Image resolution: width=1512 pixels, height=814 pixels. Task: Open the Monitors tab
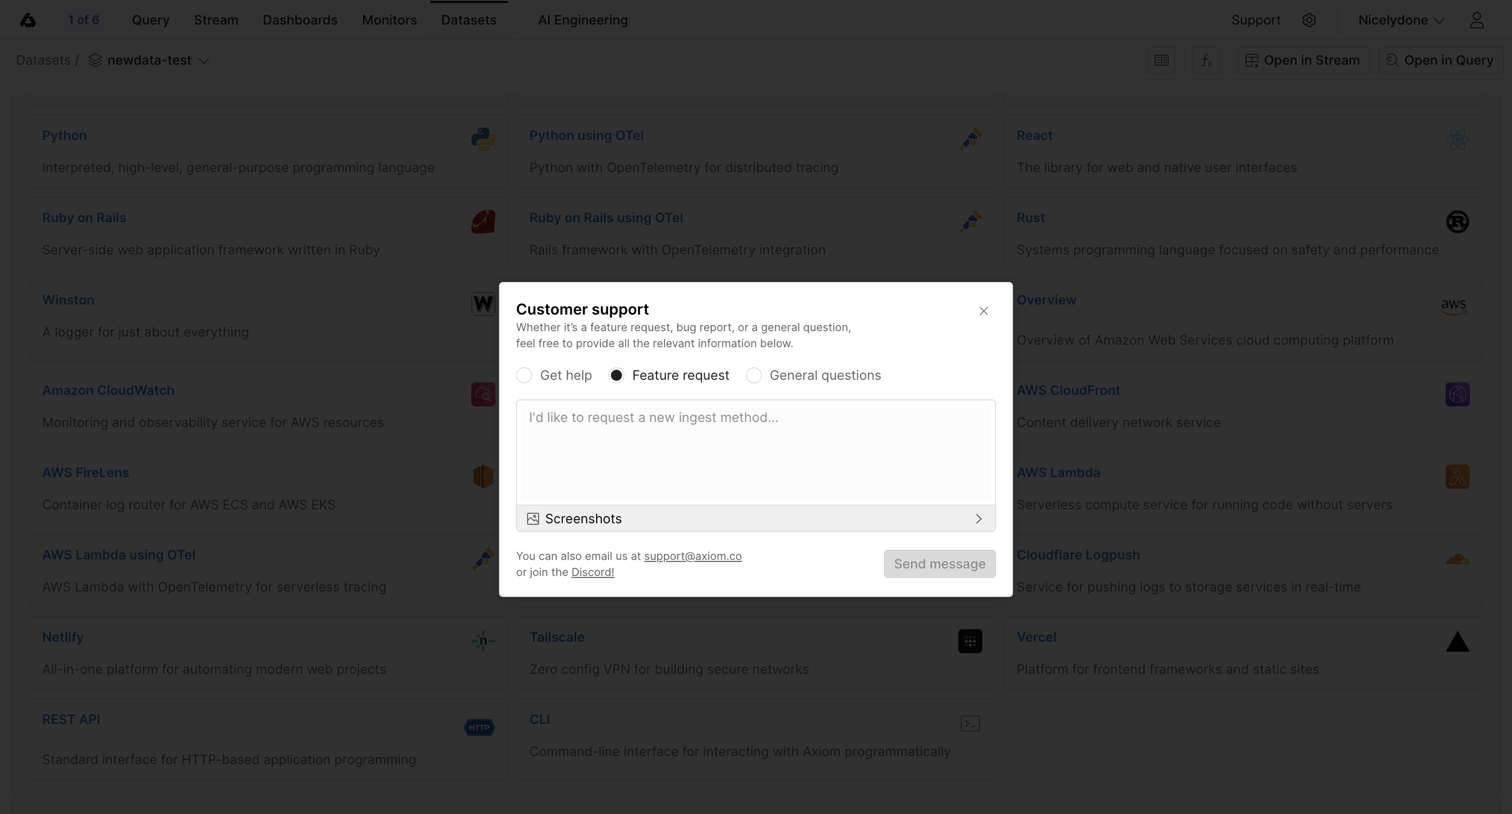[389, 20]
